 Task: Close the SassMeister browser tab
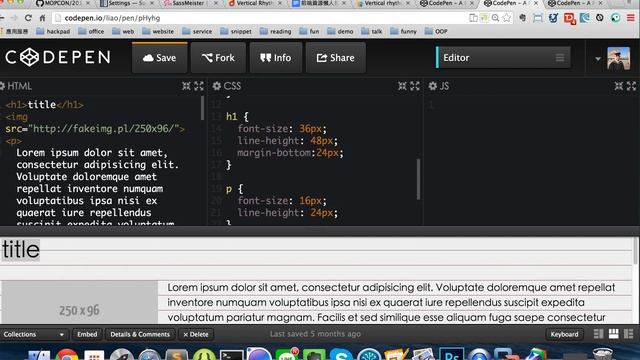pos(216,3)
